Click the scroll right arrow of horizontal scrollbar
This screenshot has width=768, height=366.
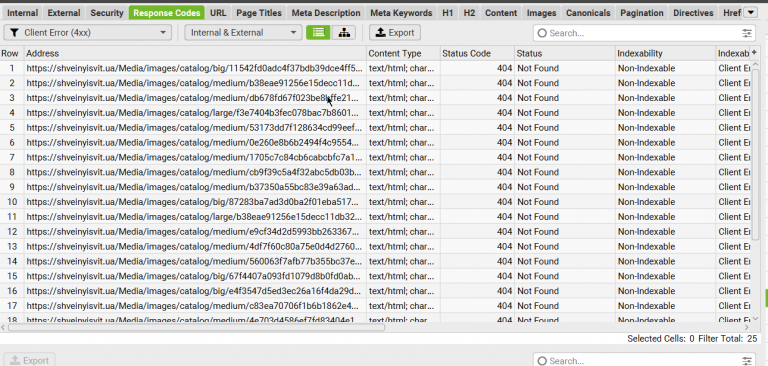pyautogui.click(x=746, y=327)
